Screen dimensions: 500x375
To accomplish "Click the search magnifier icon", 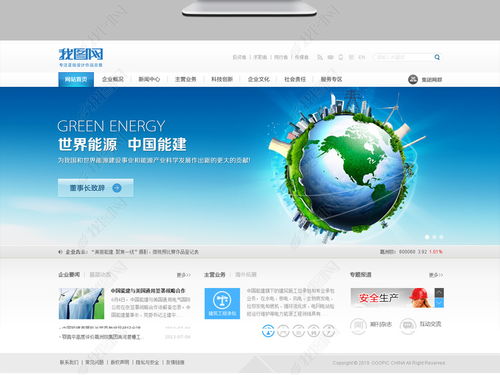I will (x=437, y=57).
